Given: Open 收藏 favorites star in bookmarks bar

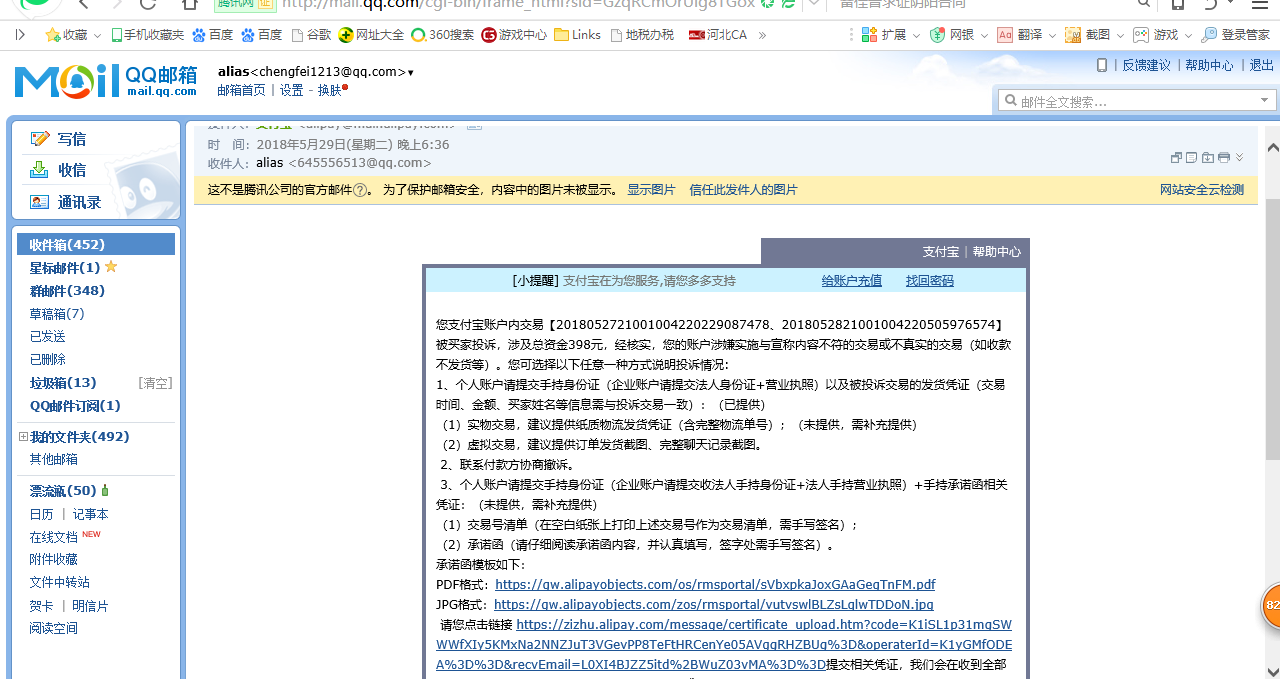Looking at the screenshot, I should [53, 35].
